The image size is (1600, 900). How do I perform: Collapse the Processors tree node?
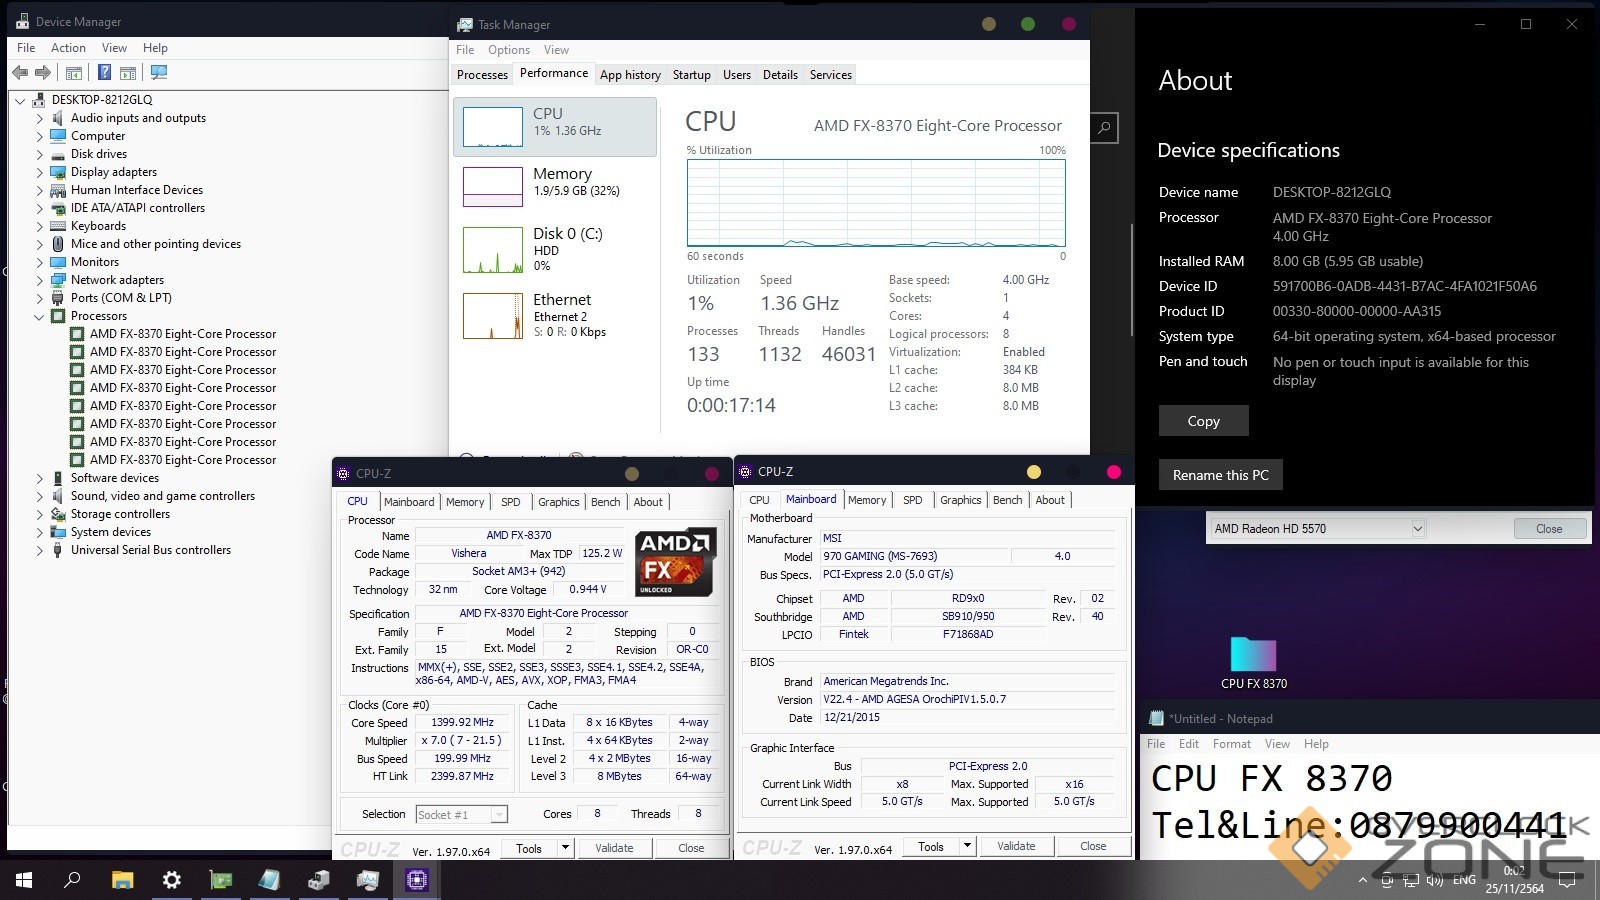point(40,316)
